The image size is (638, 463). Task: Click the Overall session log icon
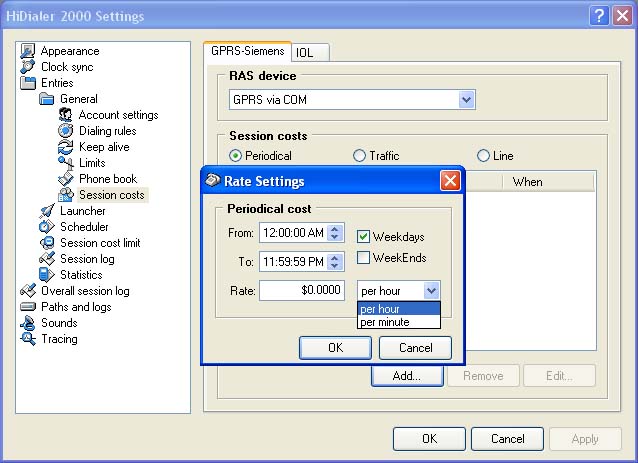pyautogui.click(x=28, y=291)
